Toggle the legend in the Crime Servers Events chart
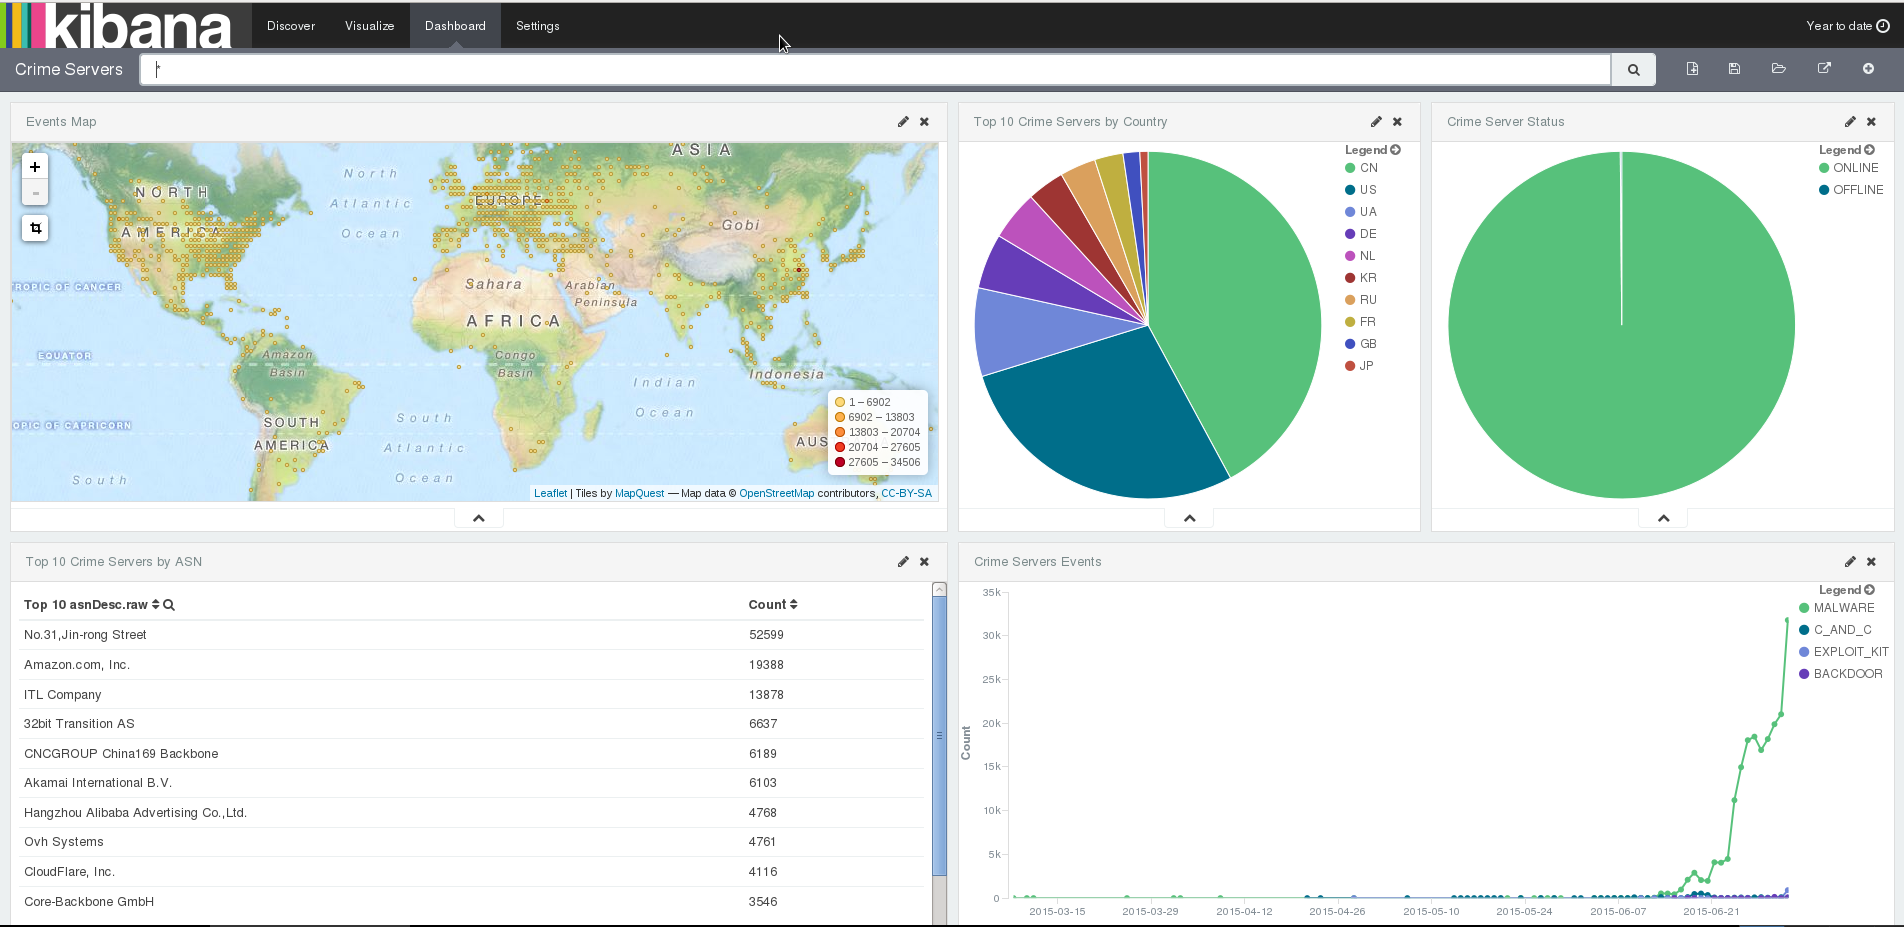 [1847, 590]
